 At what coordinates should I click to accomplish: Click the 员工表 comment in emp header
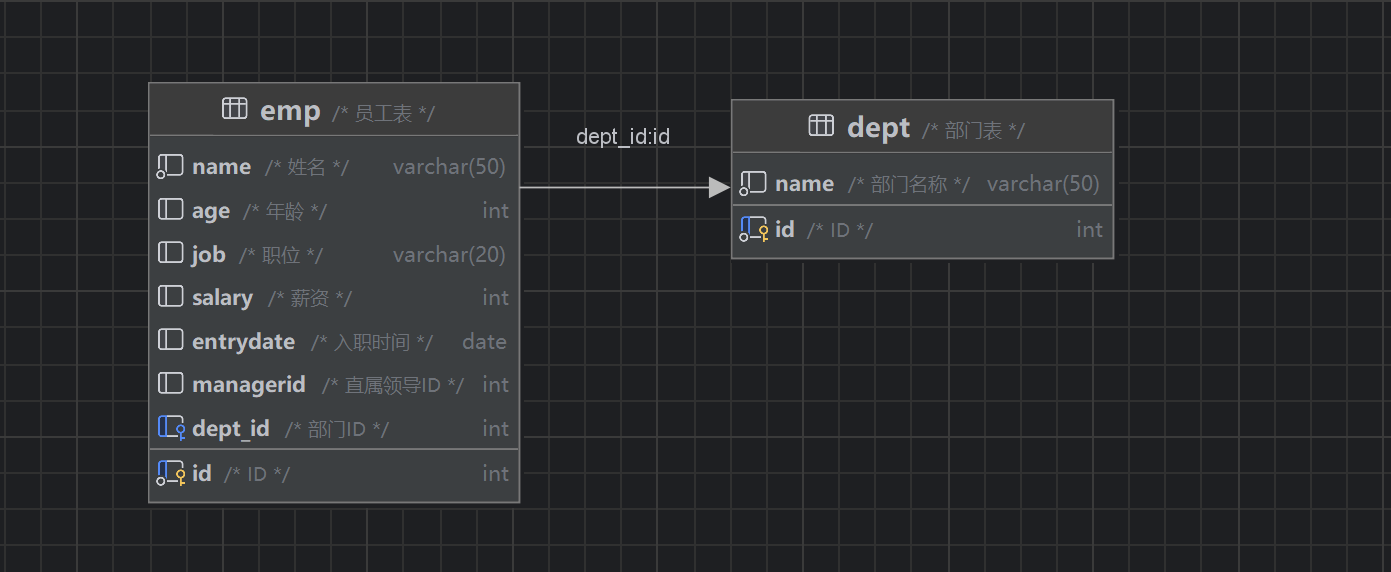pos(384,114)
